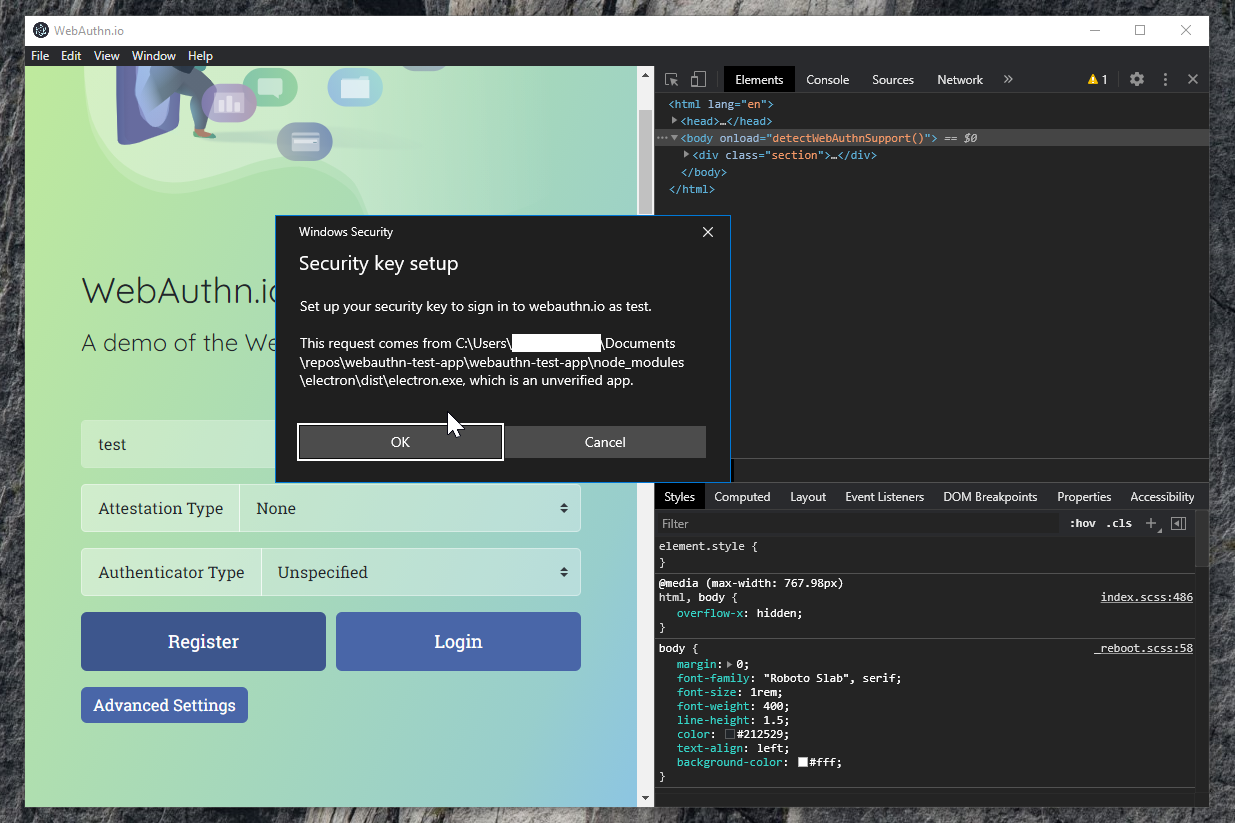Image resolution: width=1235 pixels, height=823 pixels.
Task: Open the new style rule plus icon
Action: (x=1151, y=523)
